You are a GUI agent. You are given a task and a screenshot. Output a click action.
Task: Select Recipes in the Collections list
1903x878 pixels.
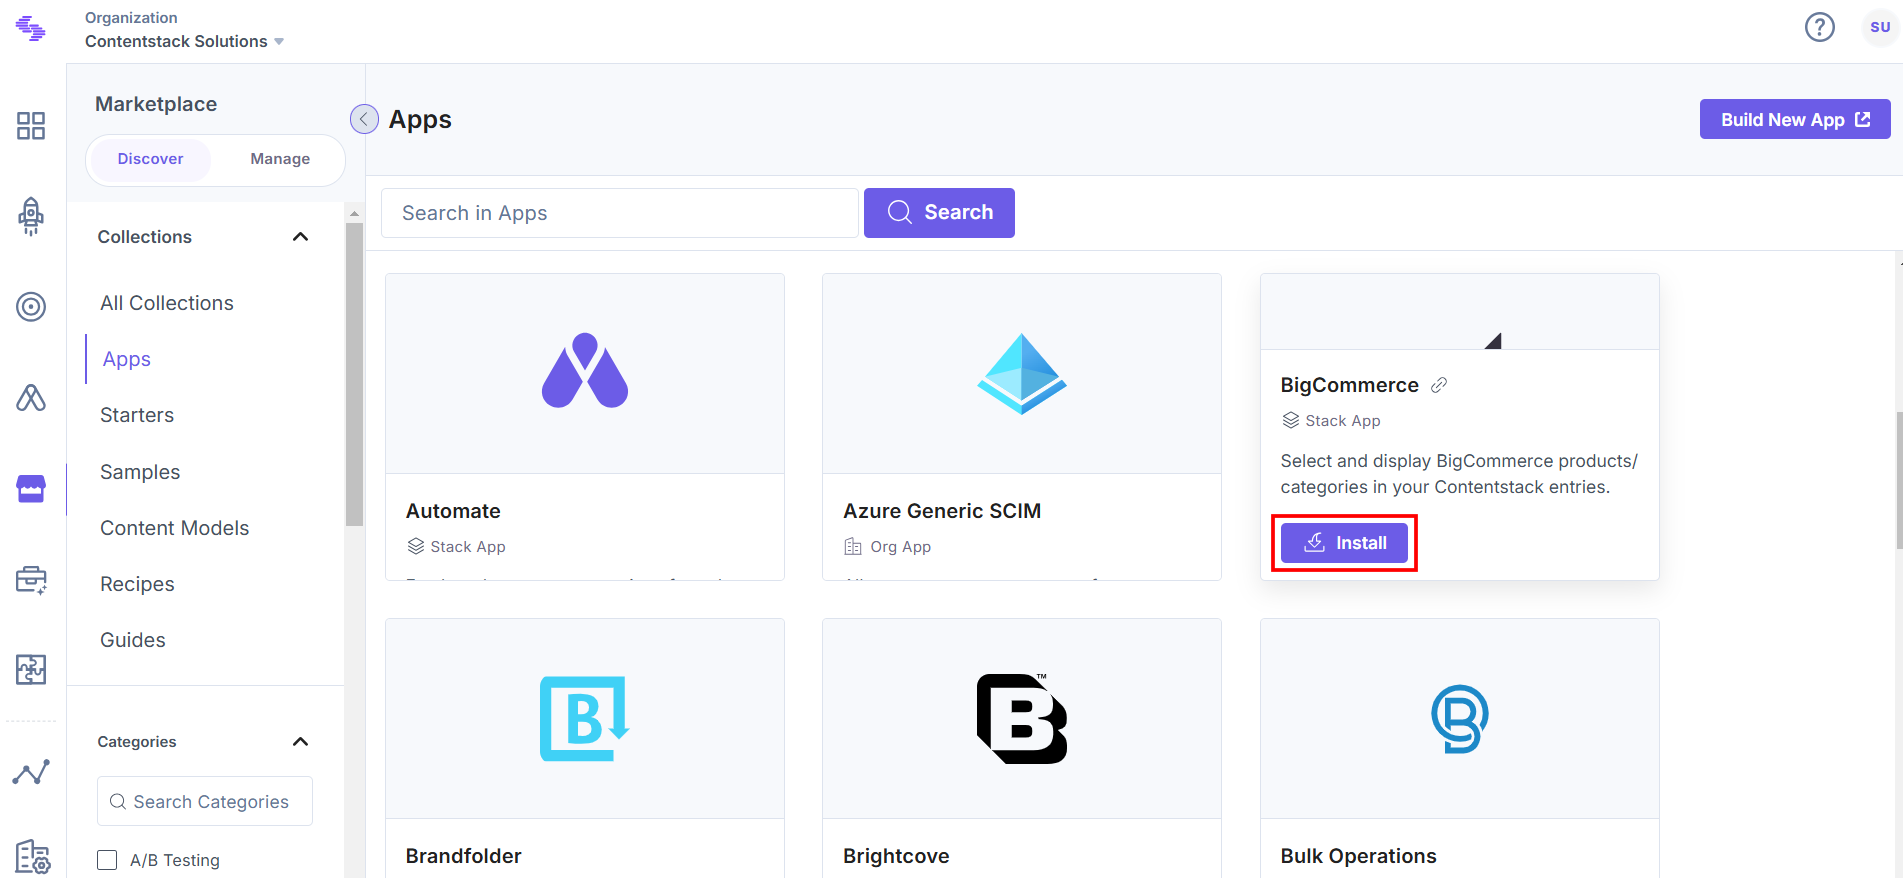point(137,584)
